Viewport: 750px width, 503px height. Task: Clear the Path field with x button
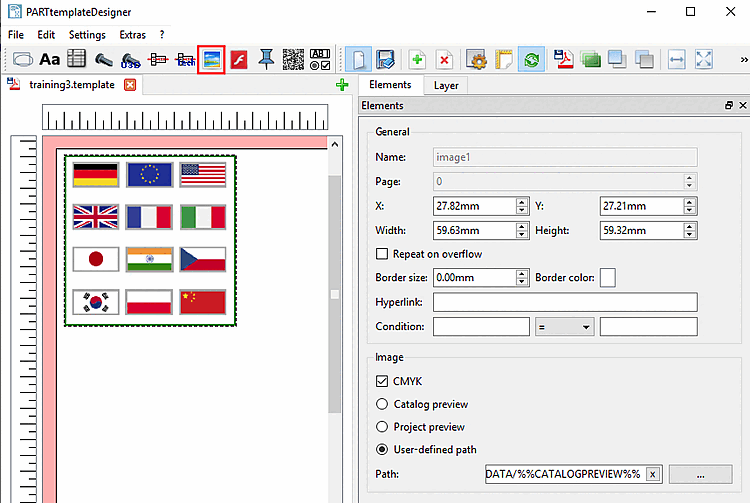pos(652,474)
